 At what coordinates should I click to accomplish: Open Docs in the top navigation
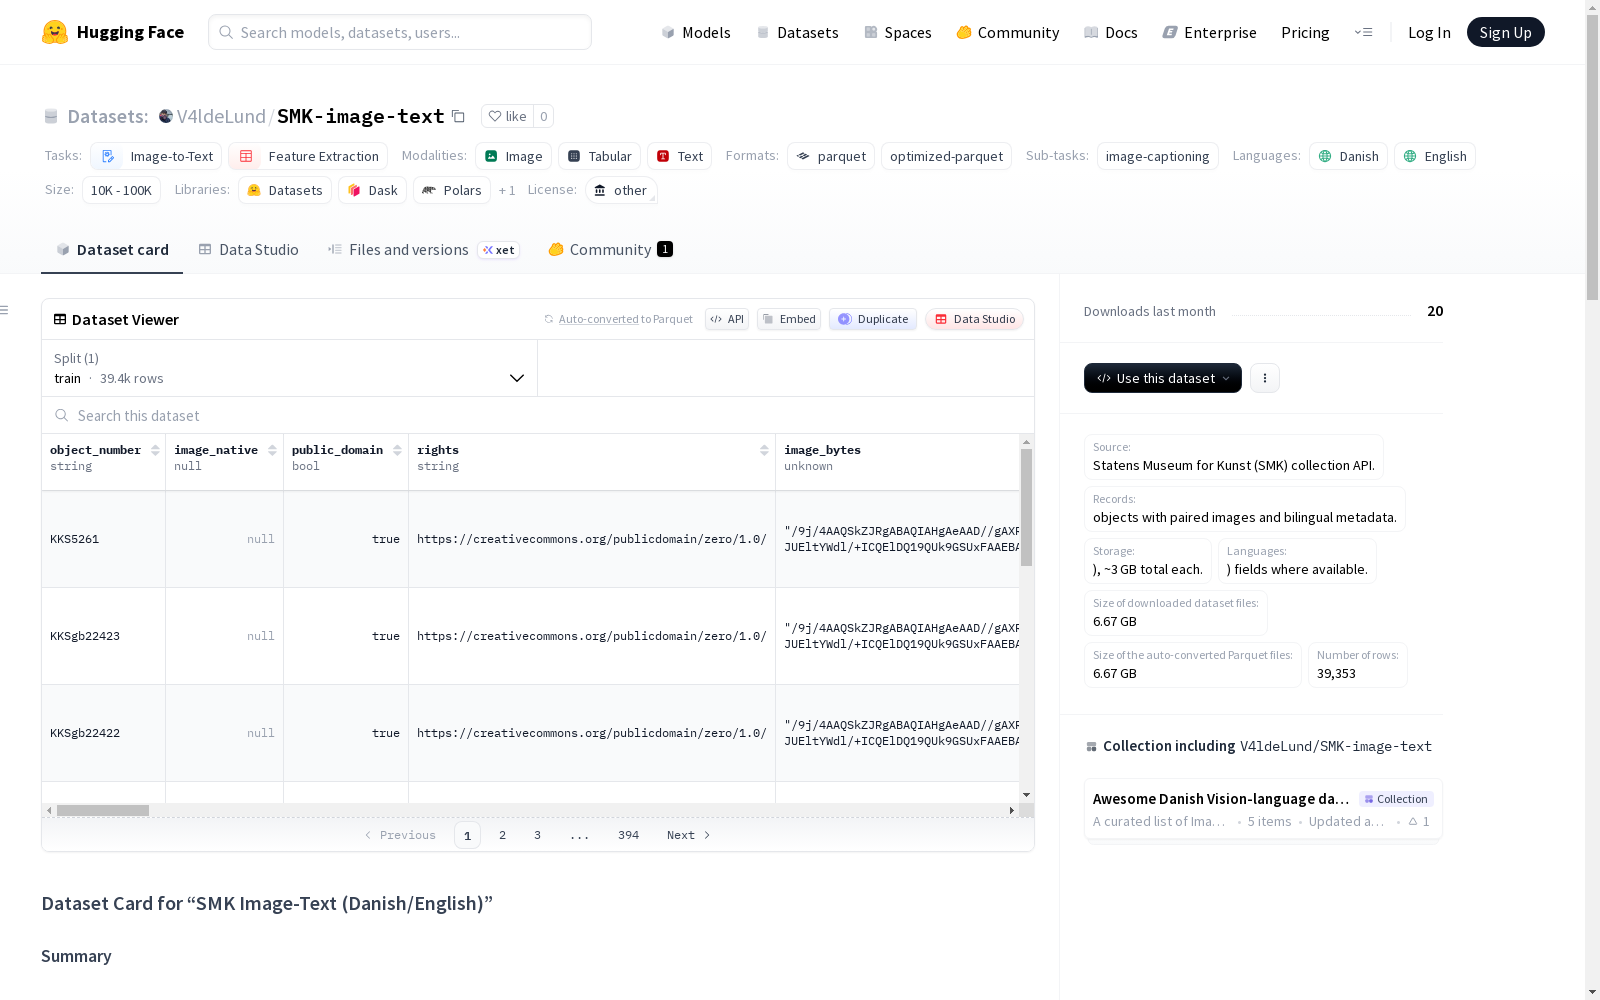coord(1111,32)
